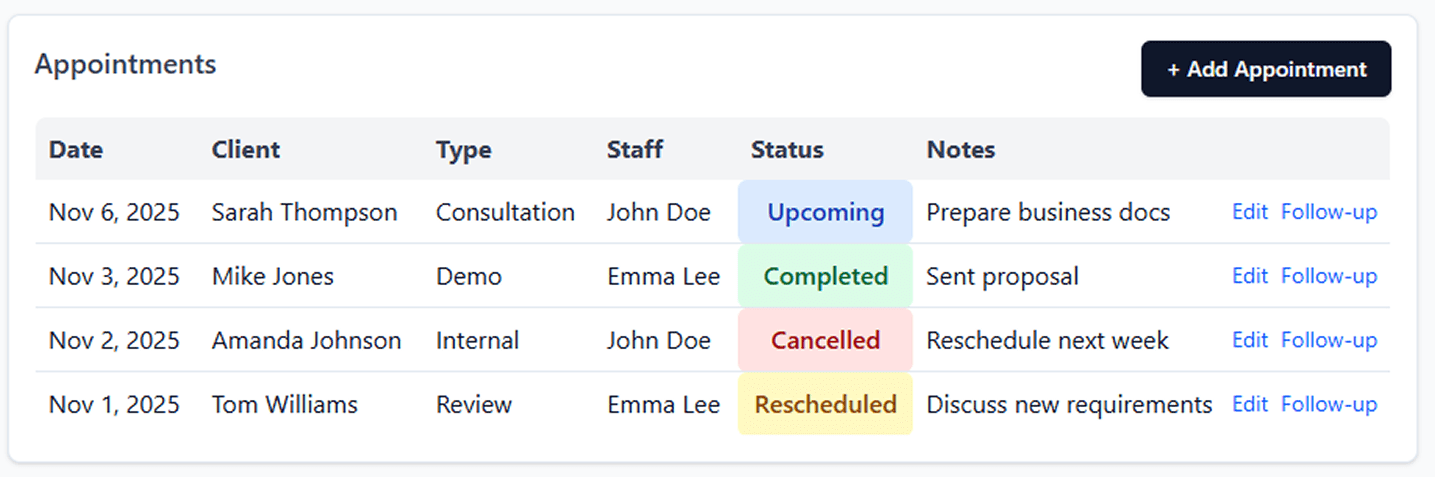The height and width of the screenshot is (477, 1435).
Task: Open Follow-up for Sarah Thompson
Action: click(x=1328, y=212)
